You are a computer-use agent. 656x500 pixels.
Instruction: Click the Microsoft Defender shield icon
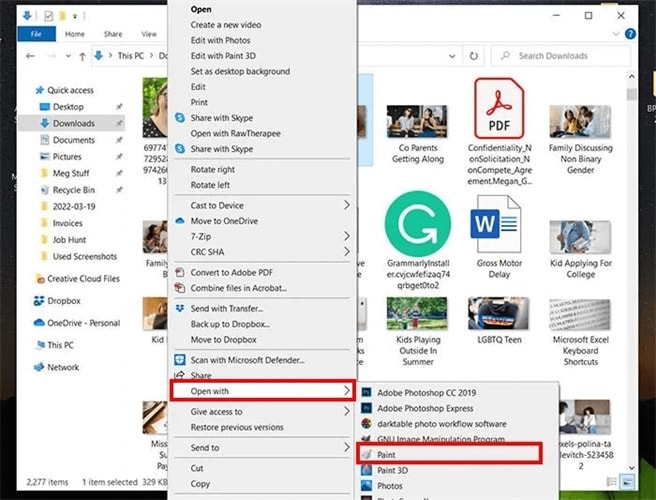pyautogui.click(x=180, y=360)
